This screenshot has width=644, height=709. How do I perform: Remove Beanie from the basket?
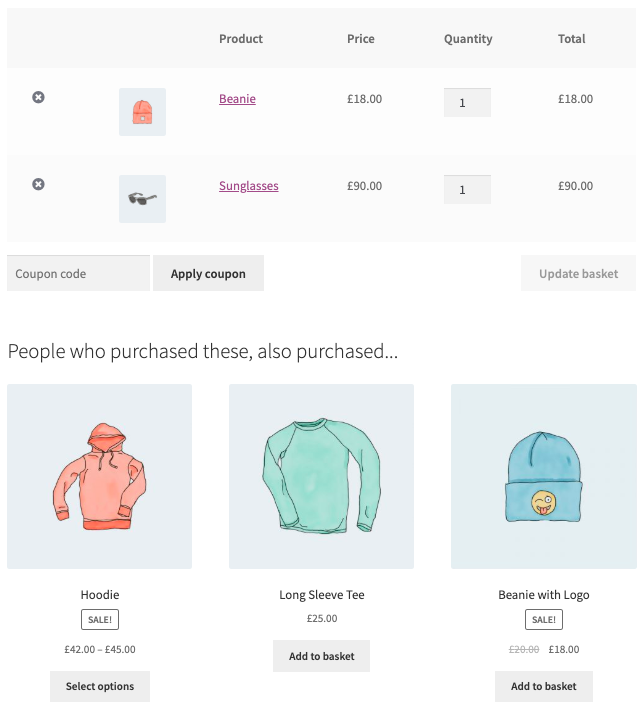(x=38, y=97)
